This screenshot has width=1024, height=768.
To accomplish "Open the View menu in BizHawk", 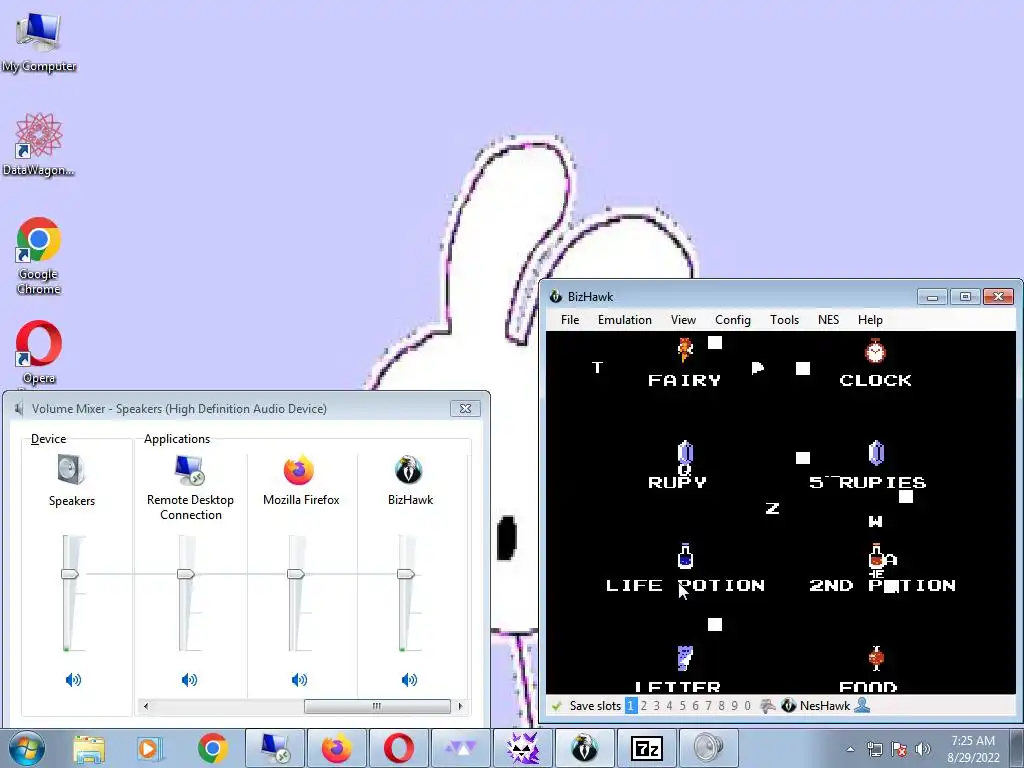I will pyautogui.click(x=683, y=320).
